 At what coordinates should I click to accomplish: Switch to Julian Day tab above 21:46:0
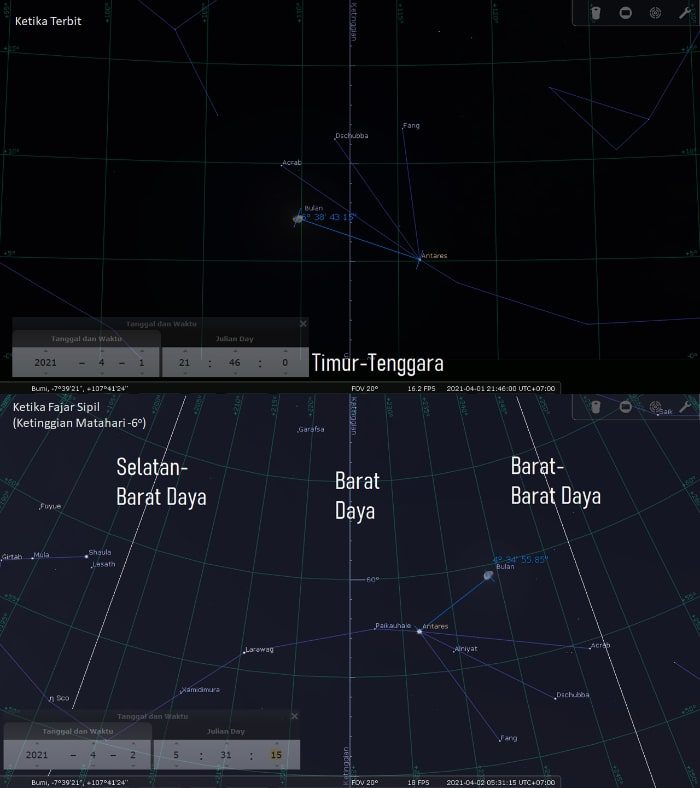235,339
